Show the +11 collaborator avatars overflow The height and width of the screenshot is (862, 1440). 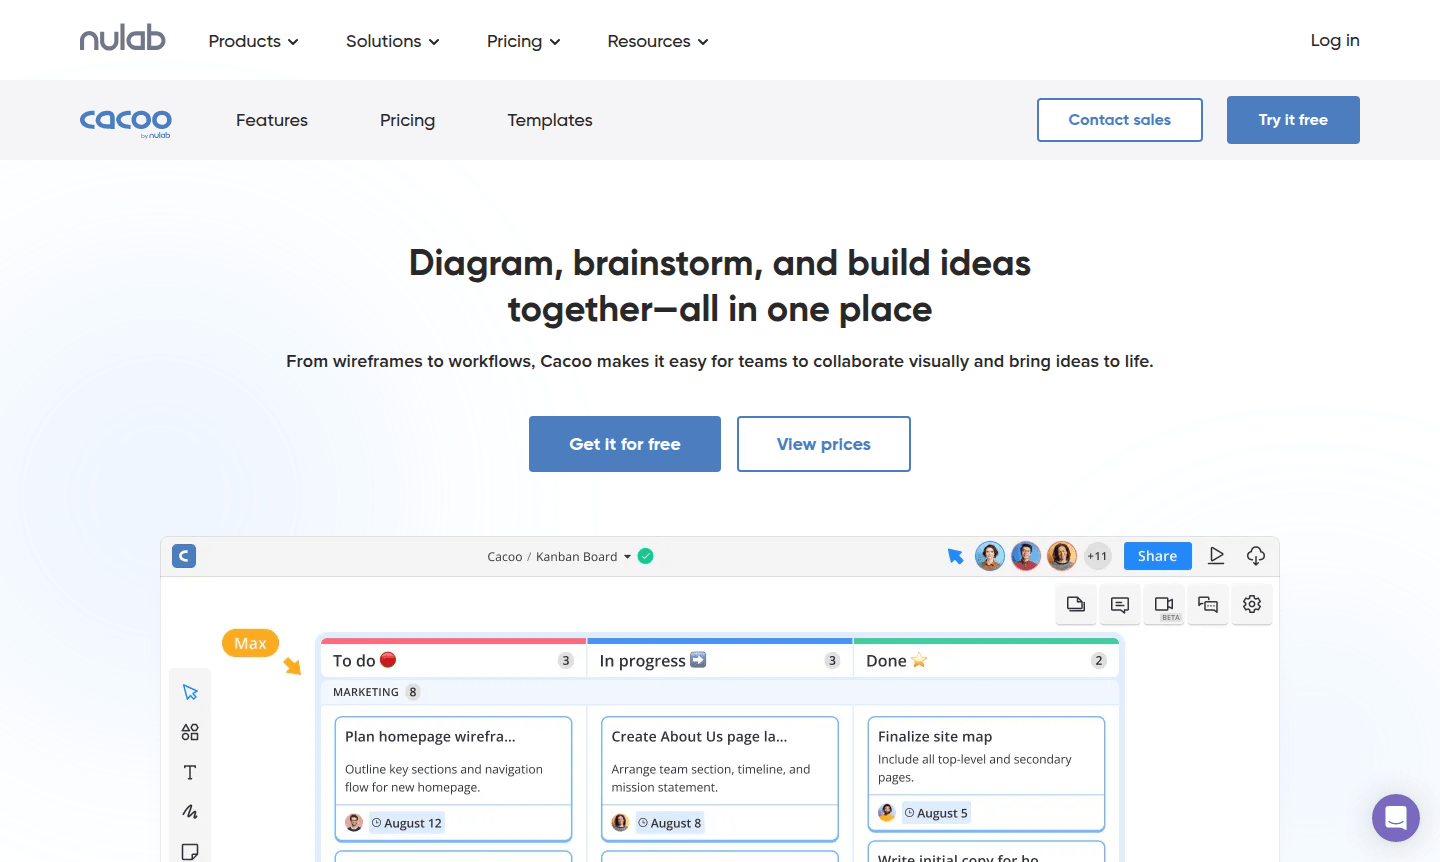click(x=1097, y=555)
